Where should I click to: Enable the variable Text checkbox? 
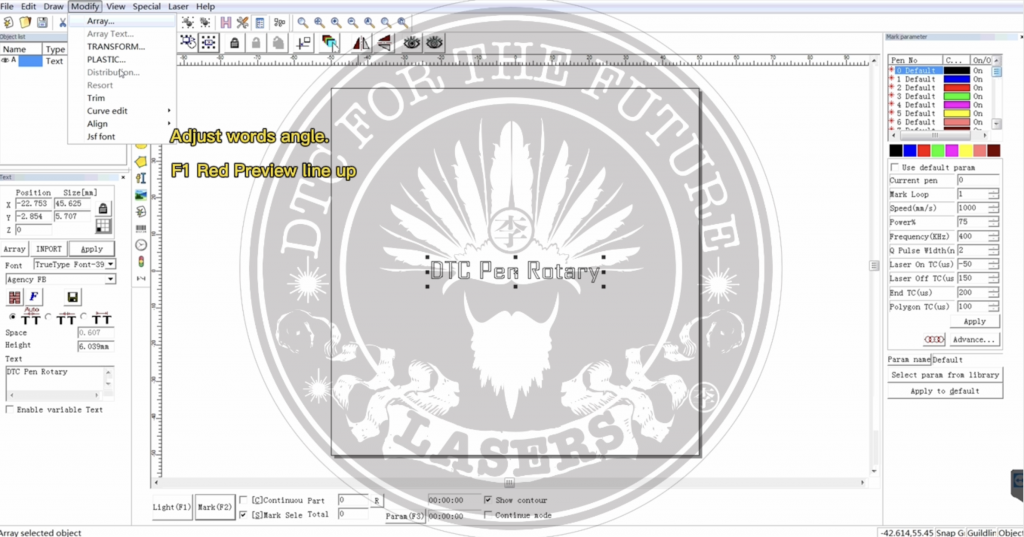coord(11,409)
